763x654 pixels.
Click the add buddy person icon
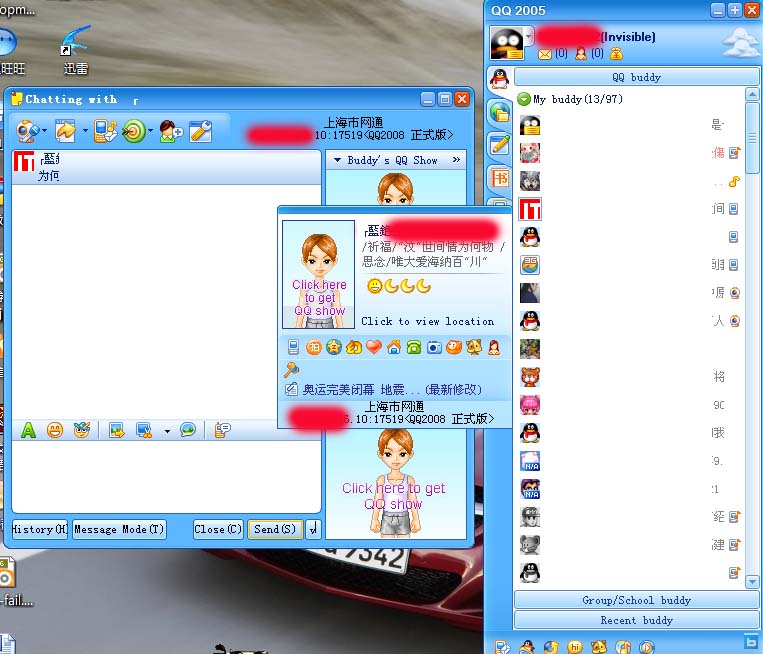[170, 131]
